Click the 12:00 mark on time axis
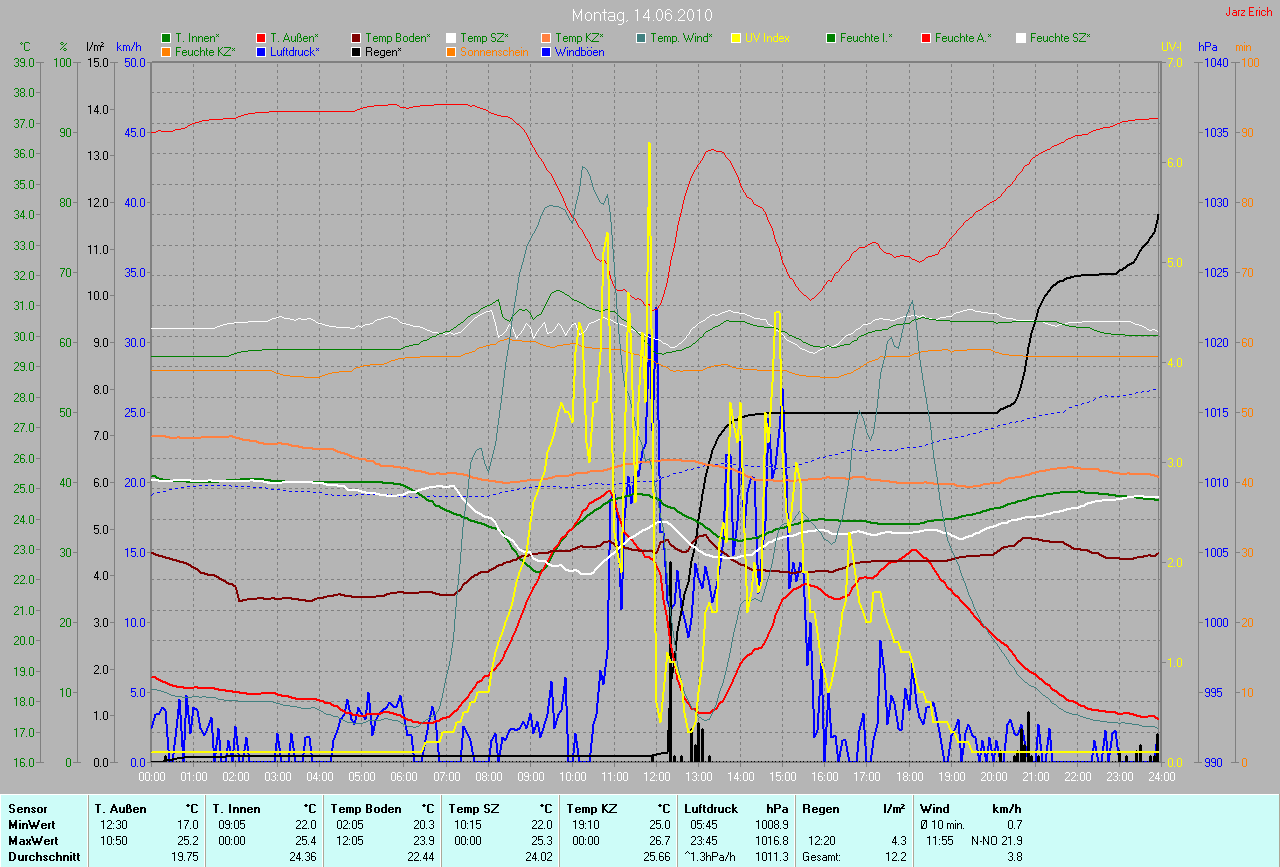1280x867 pixels. pos(656,776)
